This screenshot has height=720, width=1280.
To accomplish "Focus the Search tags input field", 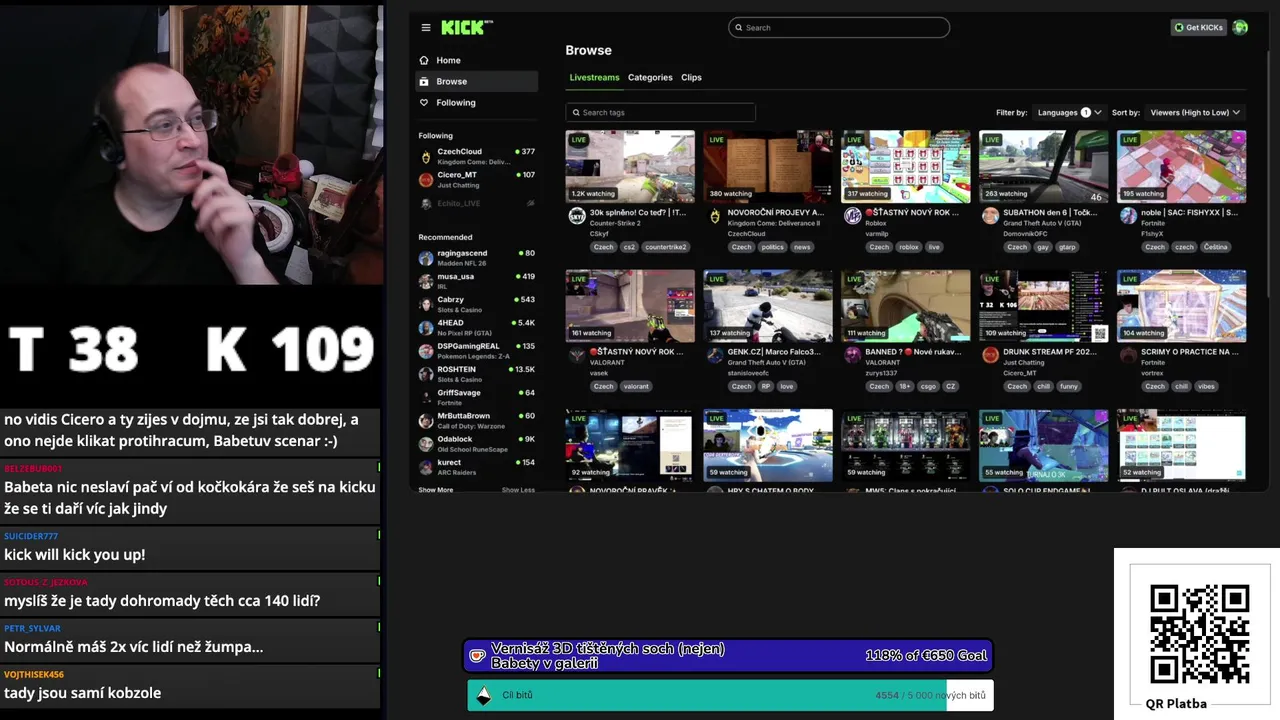I will tap(660, 113).
